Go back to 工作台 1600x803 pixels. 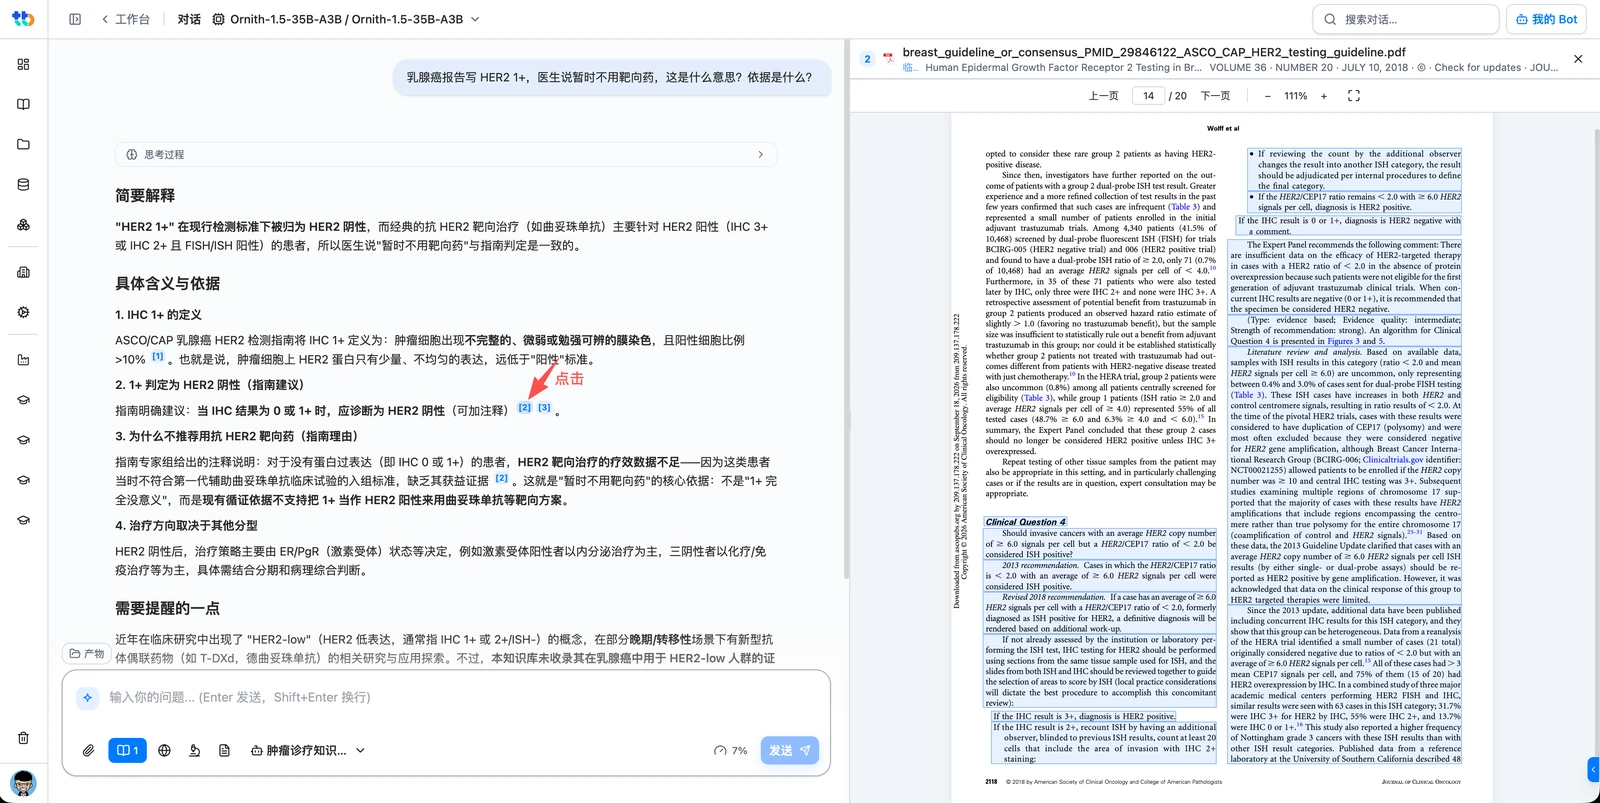click(x=126, y=19)
